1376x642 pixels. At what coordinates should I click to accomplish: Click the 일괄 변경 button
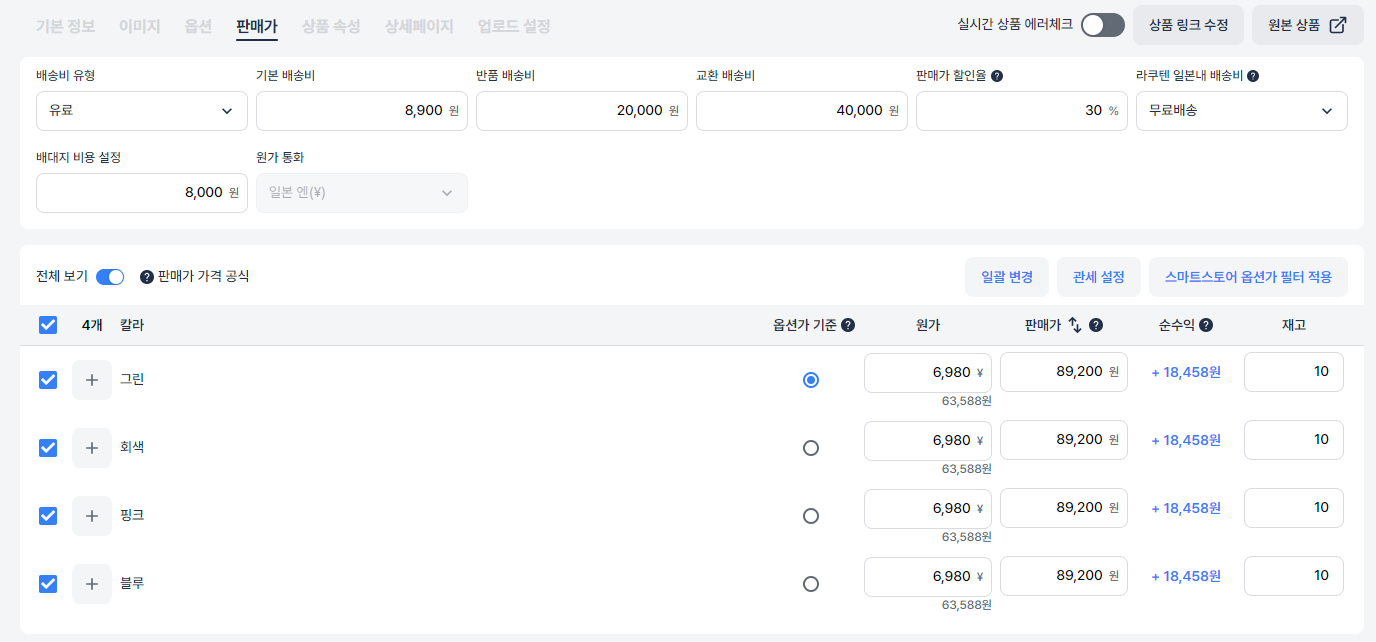1006,277
